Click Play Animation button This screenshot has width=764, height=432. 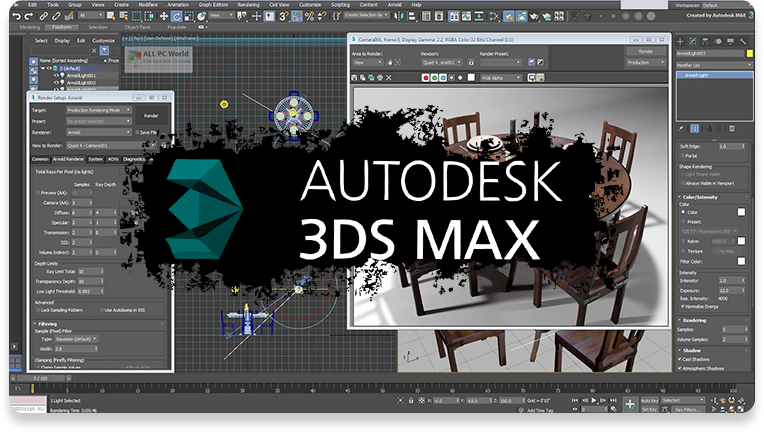(x=594, y=400)
